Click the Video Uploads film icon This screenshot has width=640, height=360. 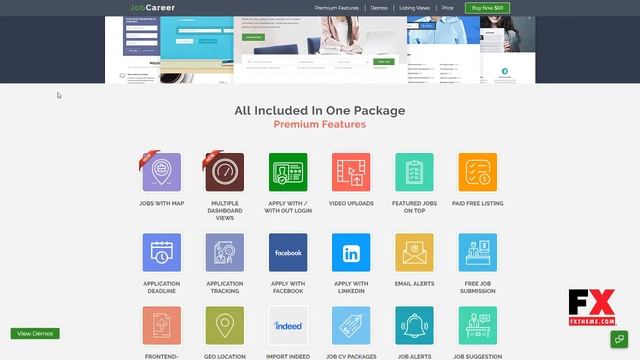click(351, 172)
